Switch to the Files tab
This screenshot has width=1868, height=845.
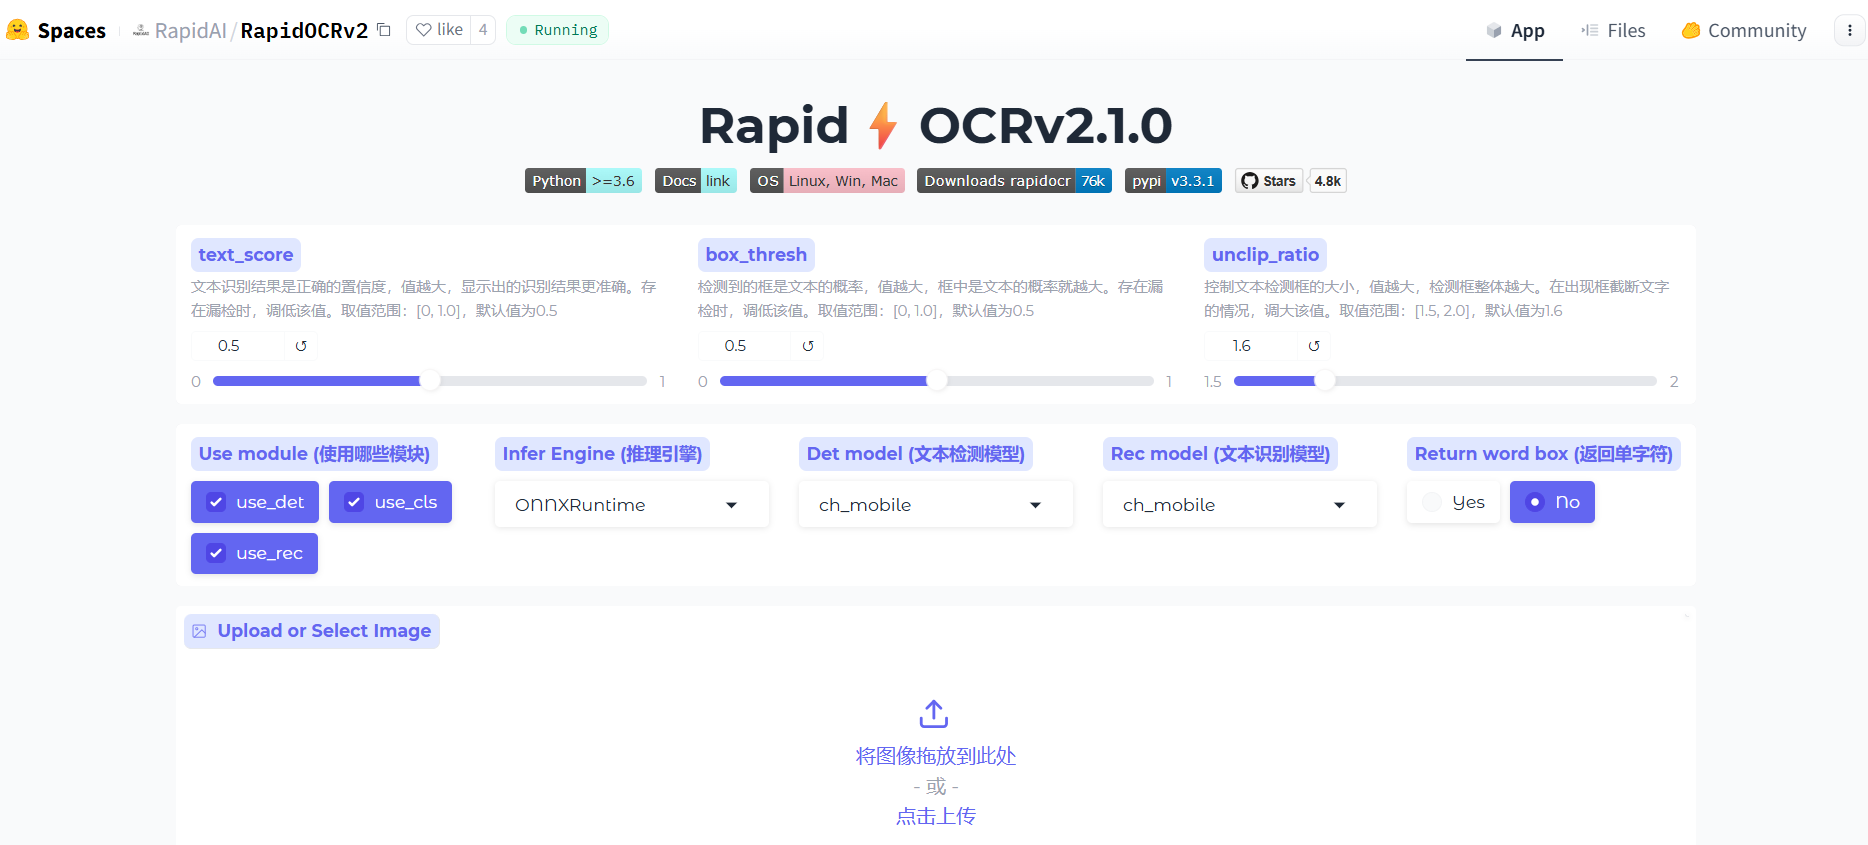[1613, 31]
